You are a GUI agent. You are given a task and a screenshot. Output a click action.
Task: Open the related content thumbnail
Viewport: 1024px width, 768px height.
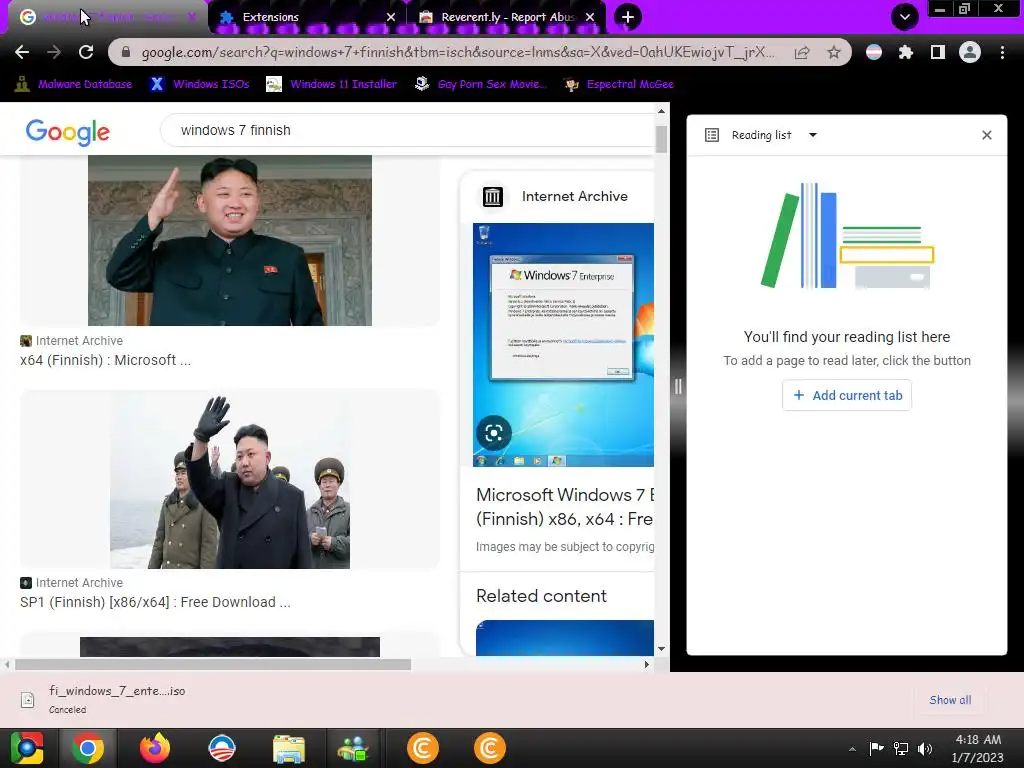coord(564,637)
